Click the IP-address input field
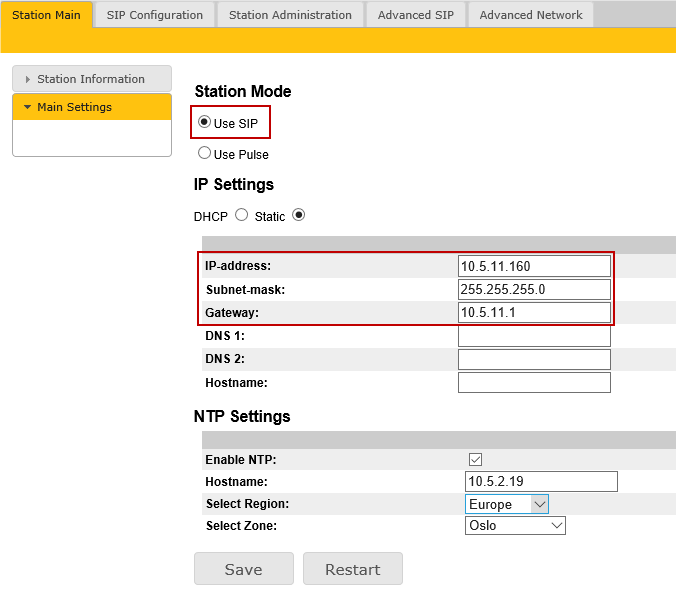This screenshot has height=589, width=676. pos(534,266)
